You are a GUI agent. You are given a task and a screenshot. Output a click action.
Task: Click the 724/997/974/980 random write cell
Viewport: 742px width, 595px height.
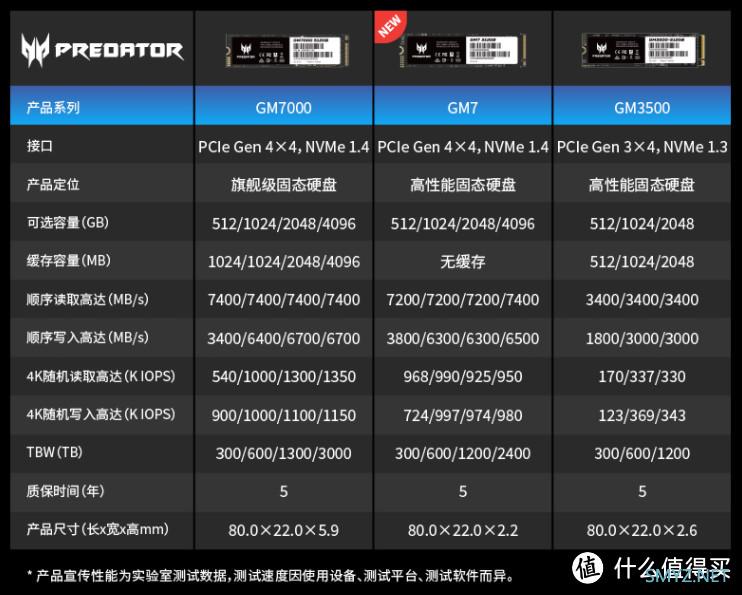point(462,416)
